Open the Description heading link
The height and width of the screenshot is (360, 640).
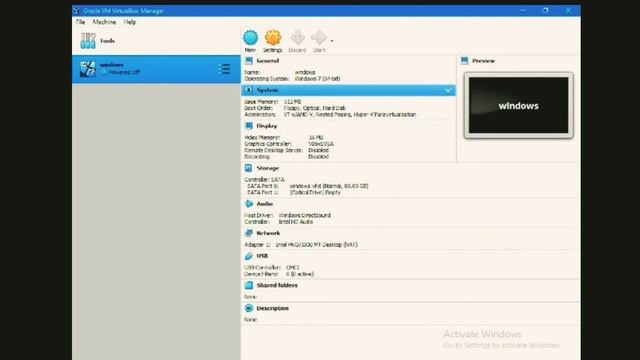click(273, 308)
